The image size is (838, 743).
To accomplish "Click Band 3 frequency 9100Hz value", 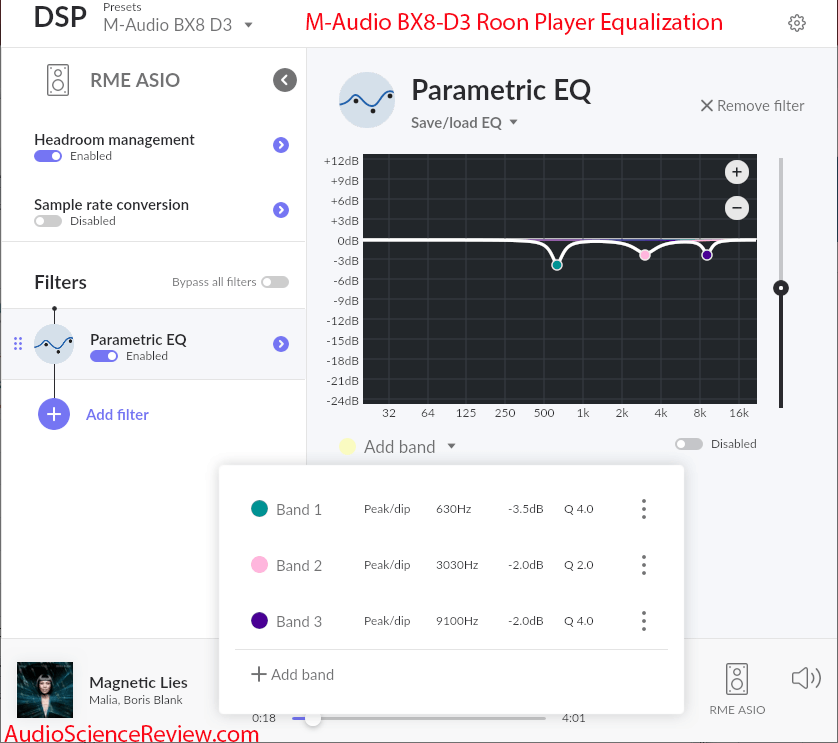I will 457,621.
